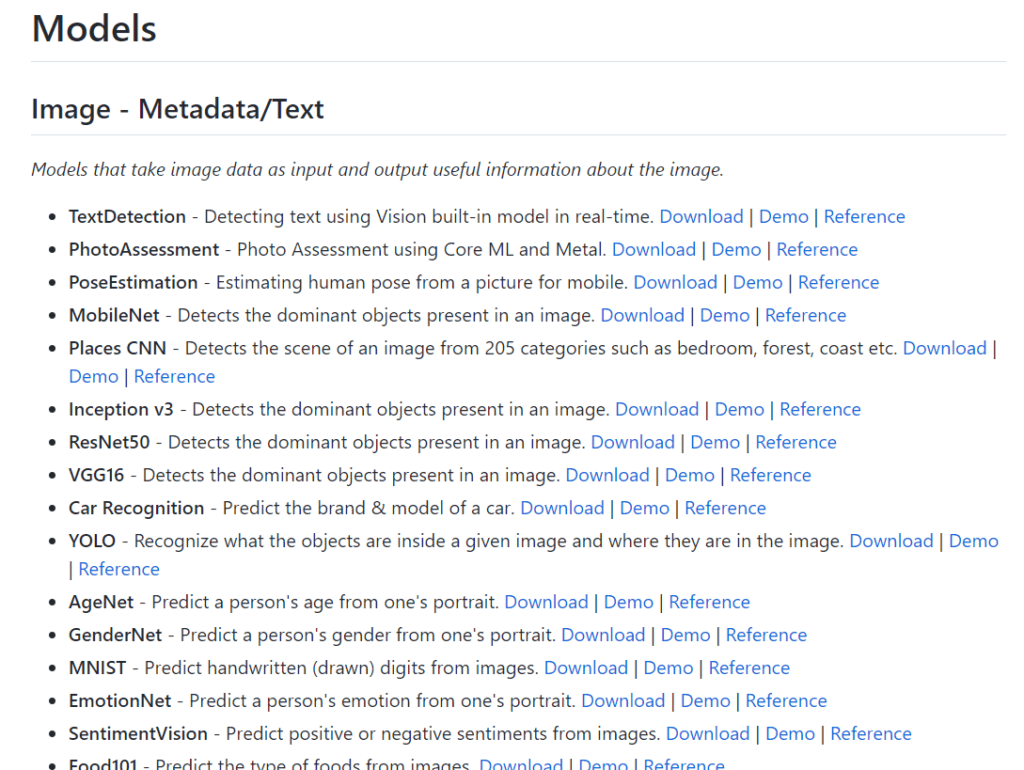Click the italic Models that take image data description
The height and width of the screenshot is (770, 1024).
coord(377,170)
